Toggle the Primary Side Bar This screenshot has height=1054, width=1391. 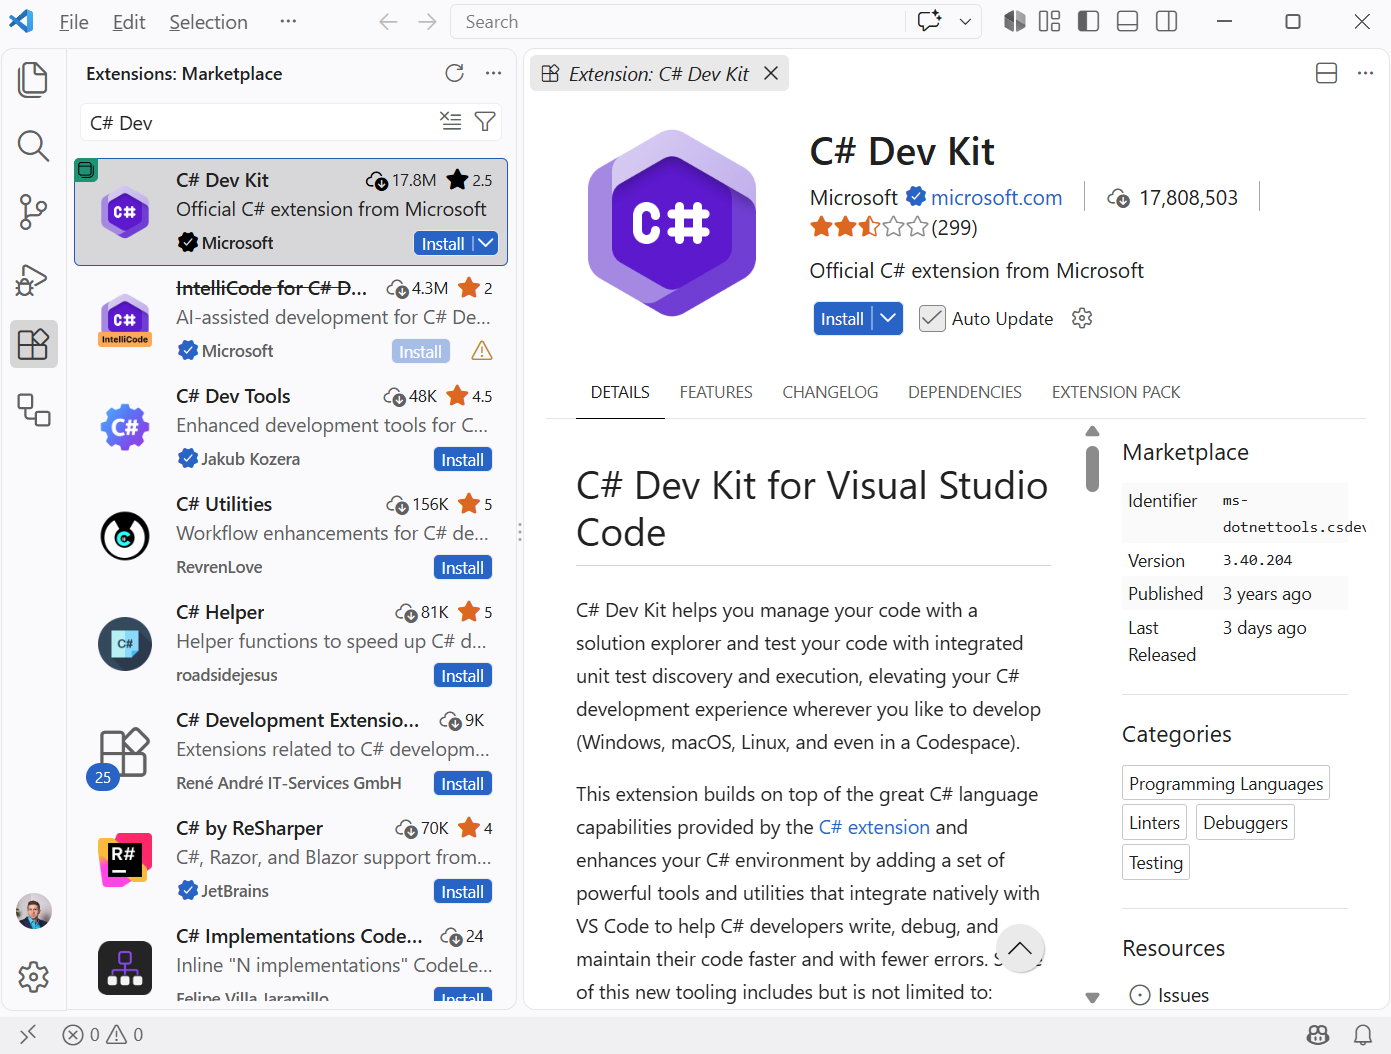tap(1088, 22)
